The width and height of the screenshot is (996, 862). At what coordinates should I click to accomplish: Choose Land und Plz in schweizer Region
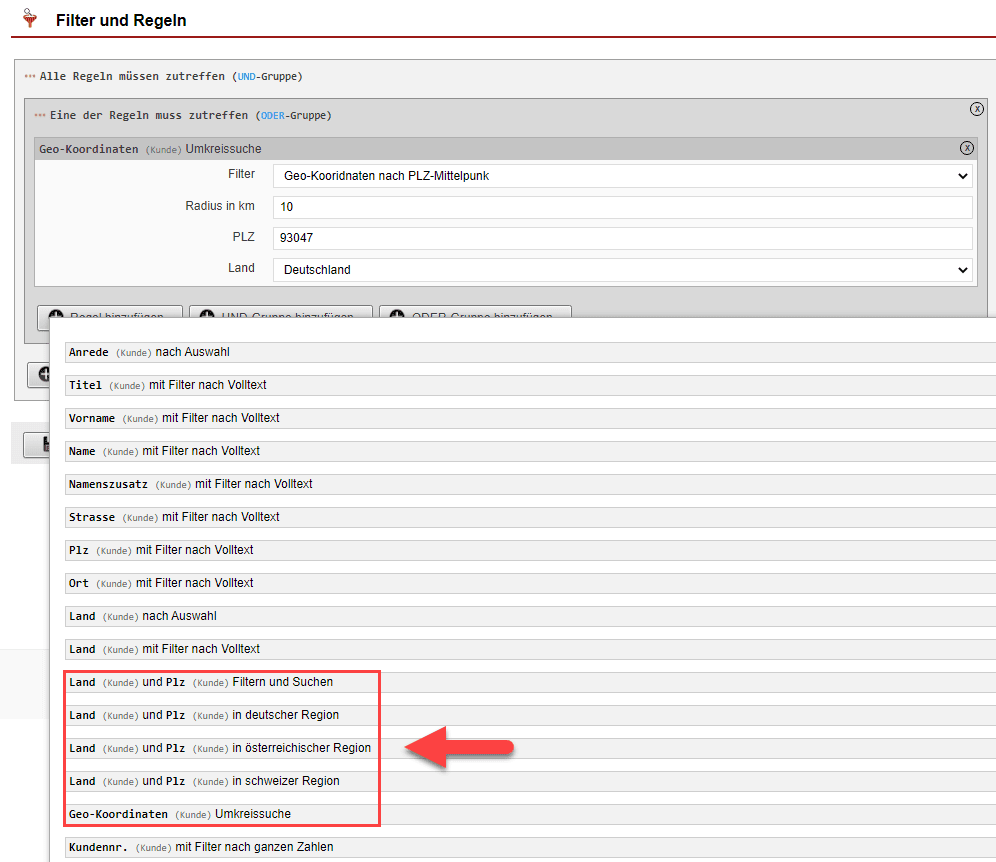[204, 781]
